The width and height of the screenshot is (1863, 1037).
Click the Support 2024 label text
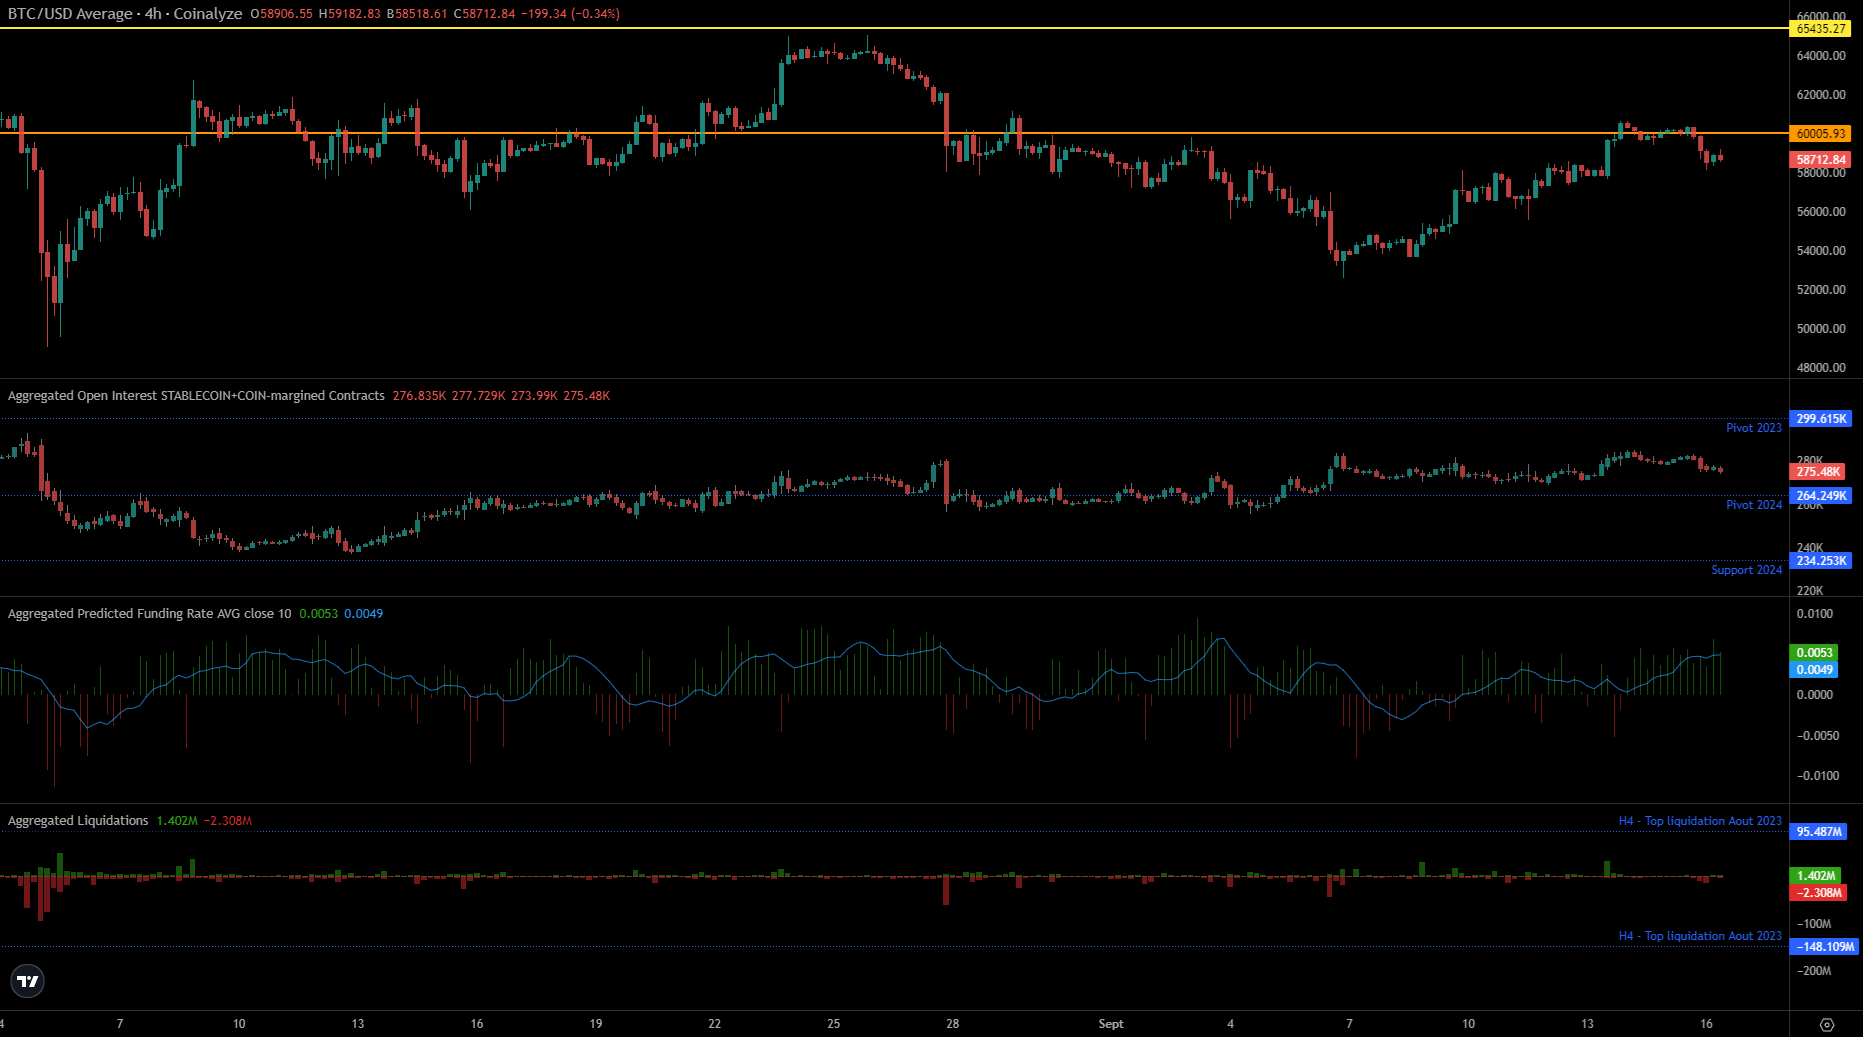1747,570
